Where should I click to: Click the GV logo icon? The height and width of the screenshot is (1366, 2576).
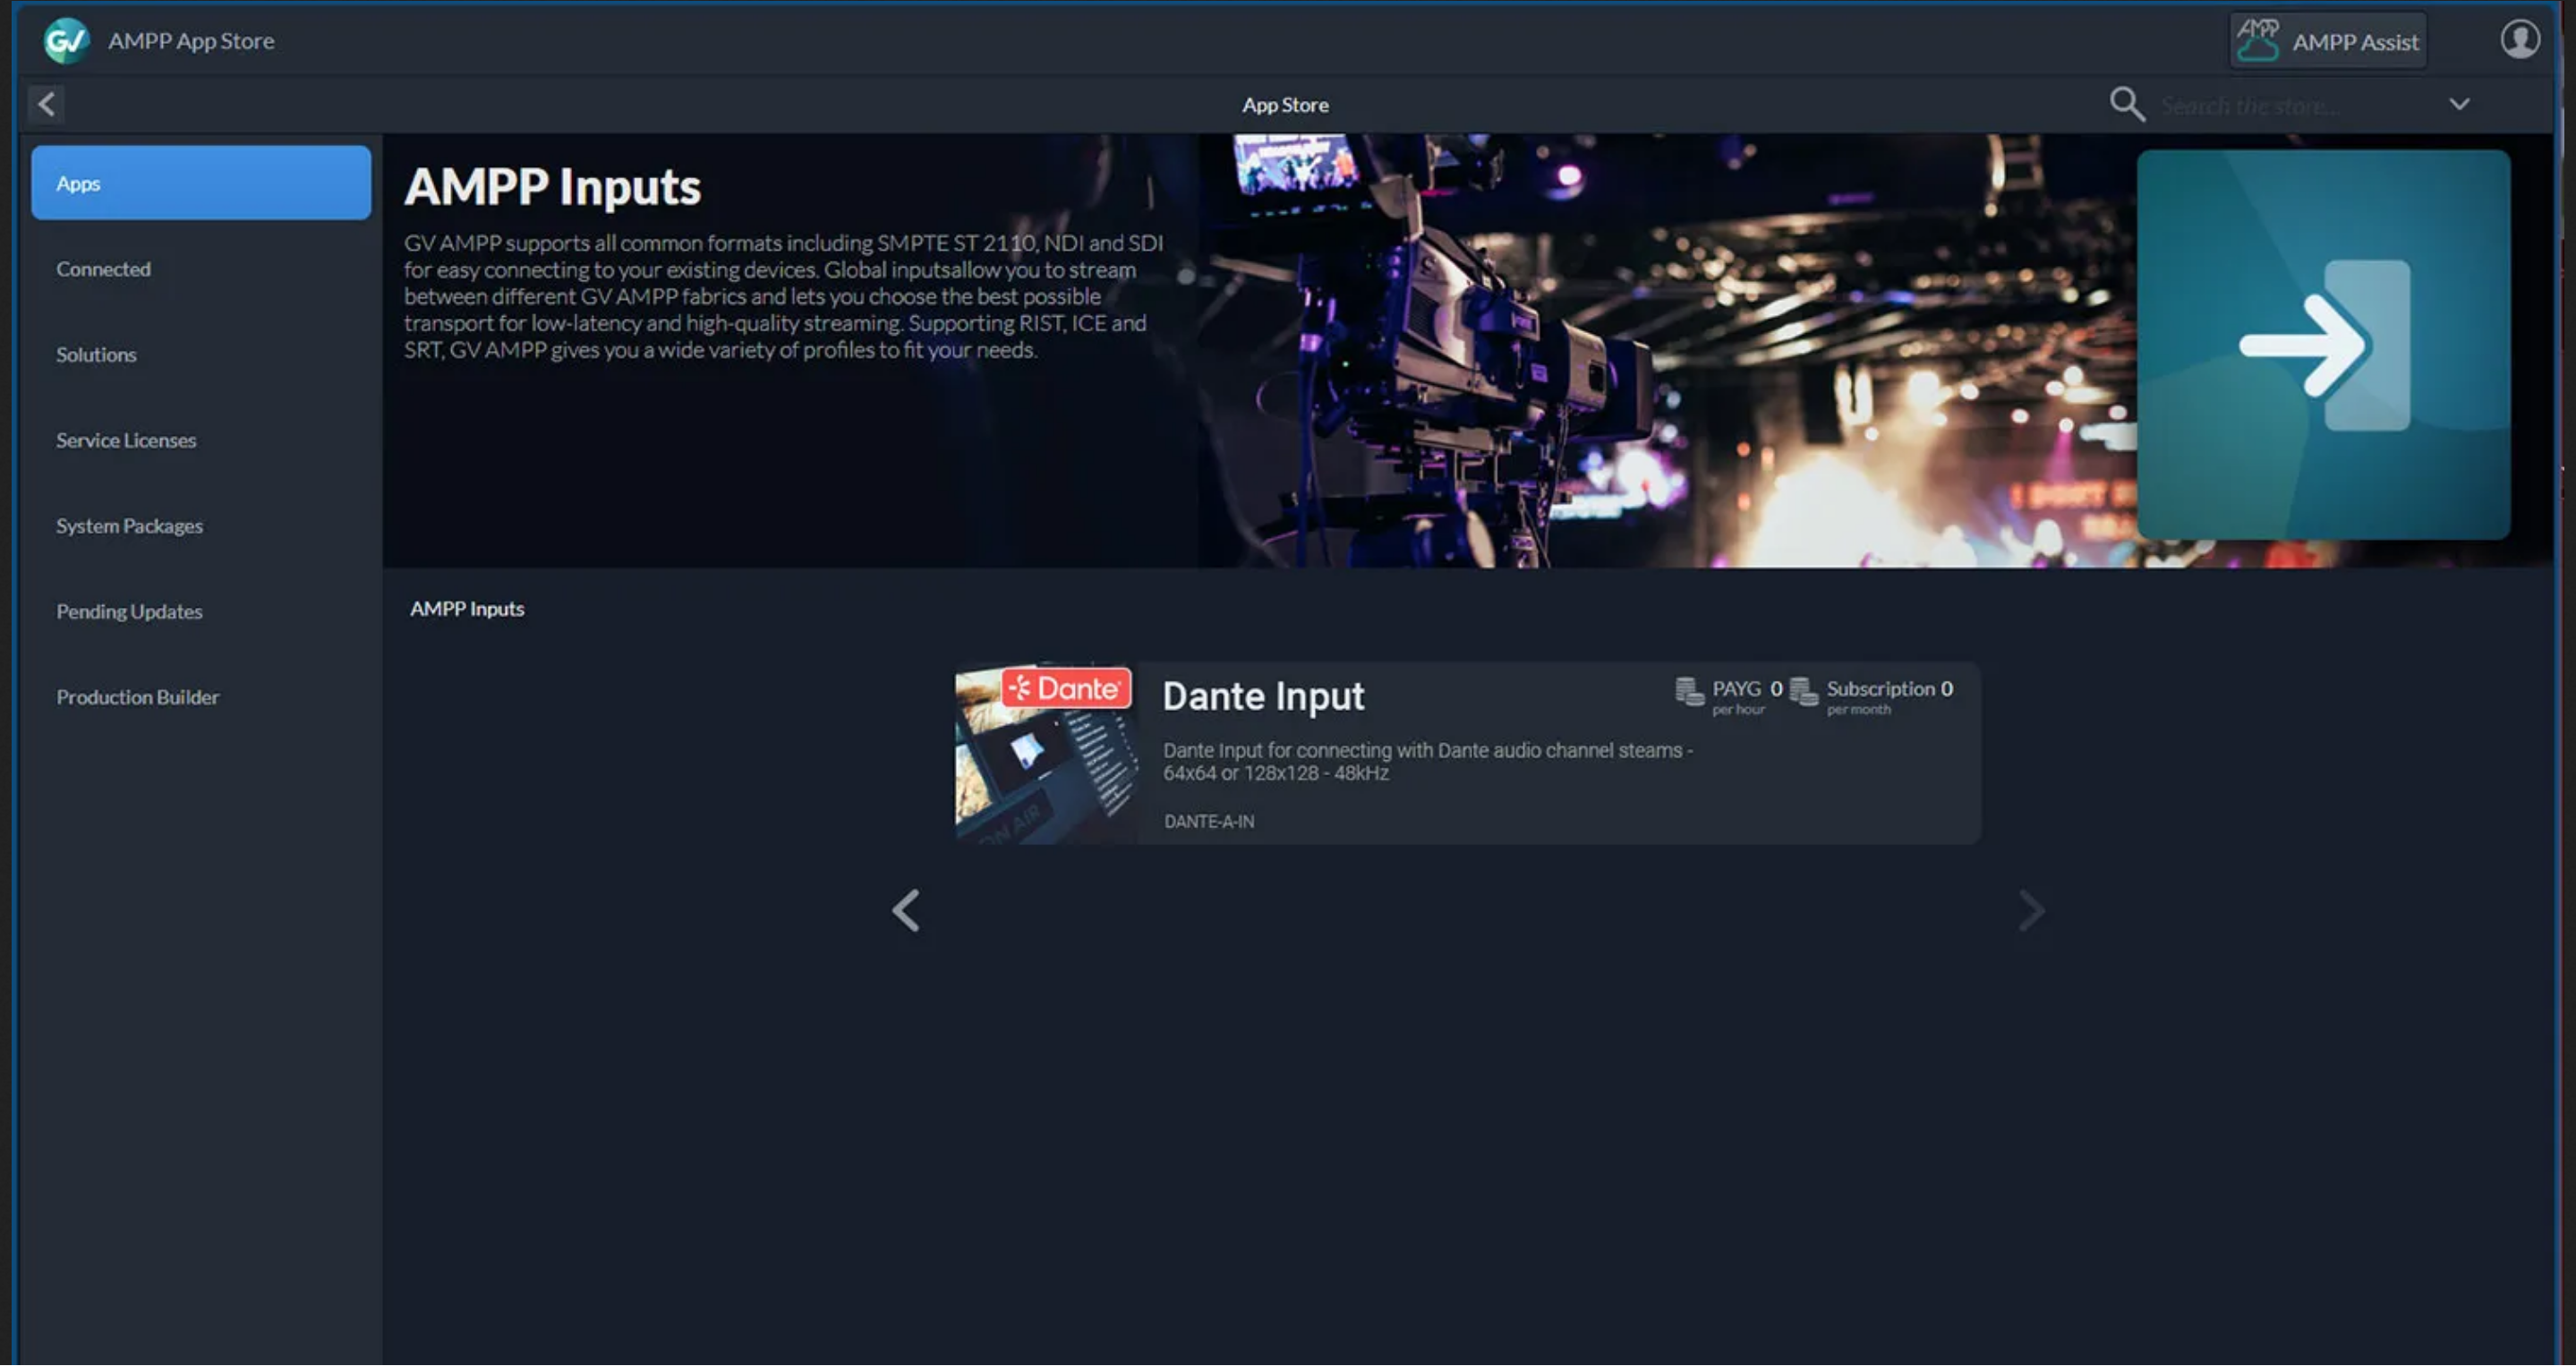[66, 41]
